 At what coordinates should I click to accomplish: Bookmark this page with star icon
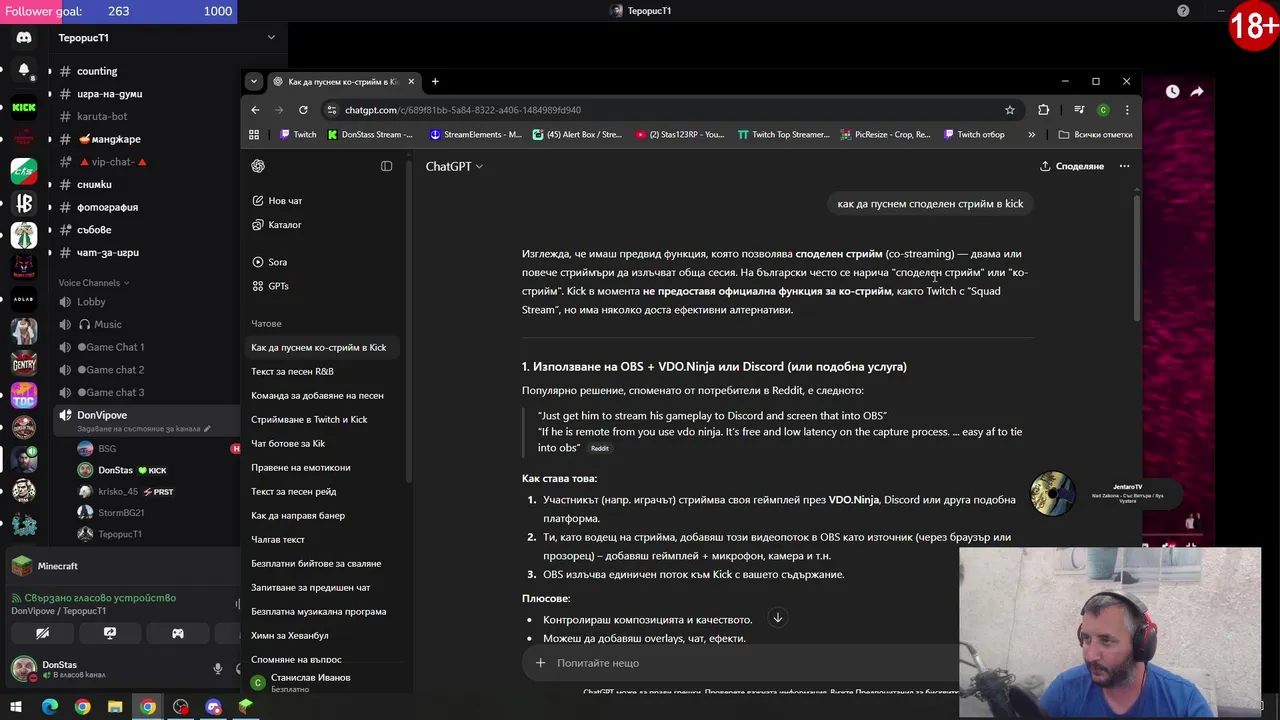pos(1010,110)
